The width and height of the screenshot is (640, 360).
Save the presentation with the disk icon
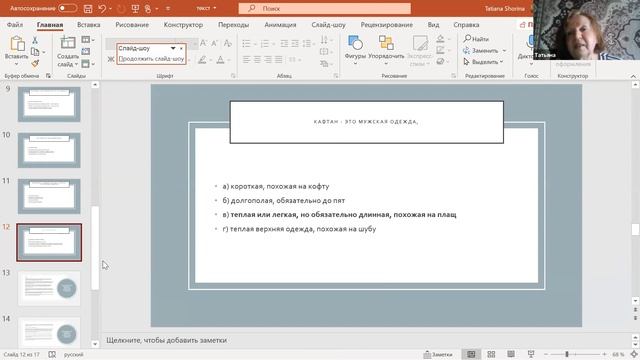(88, 8)
